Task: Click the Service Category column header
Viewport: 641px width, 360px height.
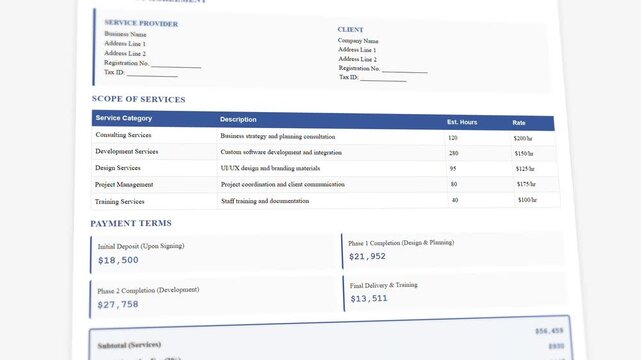Action: [x=124, y=118]
